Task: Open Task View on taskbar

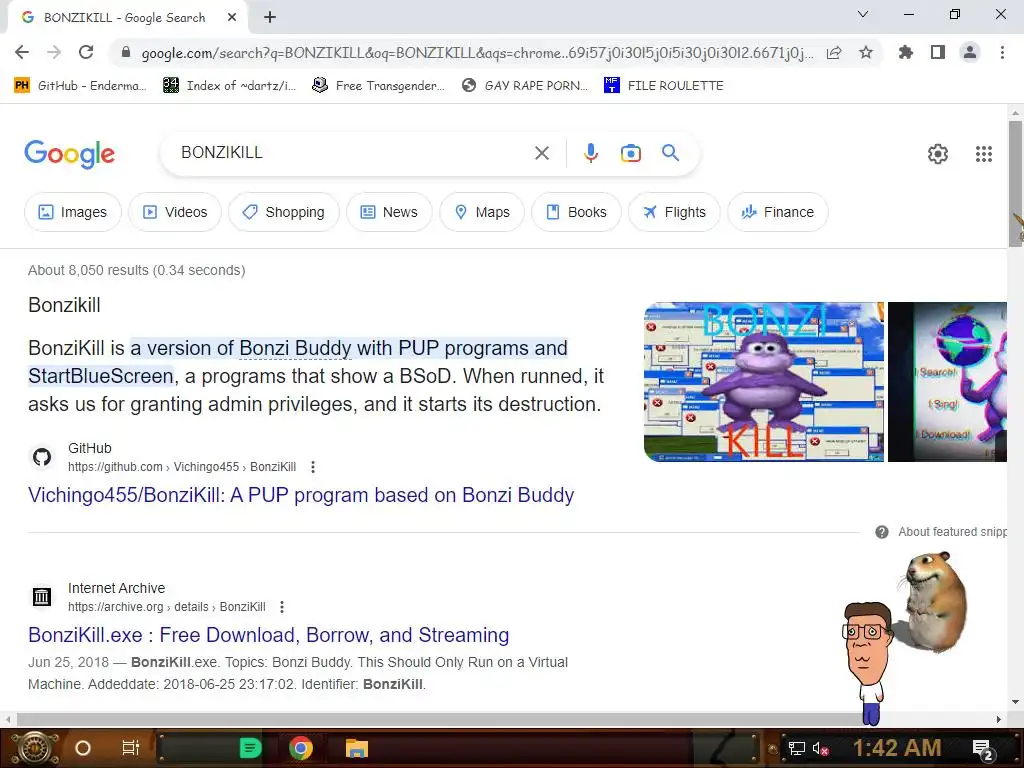Action: coord(131,748)
